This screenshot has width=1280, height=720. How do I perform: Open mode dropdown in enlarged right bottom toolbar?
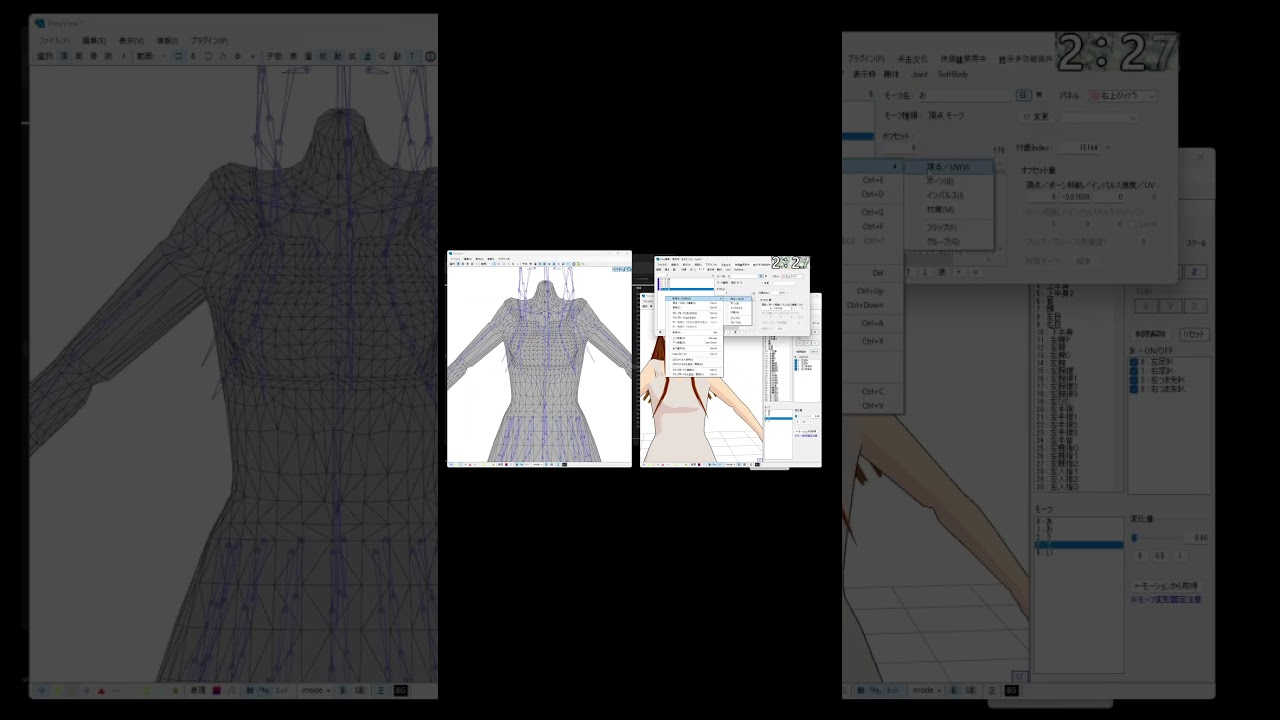(x=927, y=690)
